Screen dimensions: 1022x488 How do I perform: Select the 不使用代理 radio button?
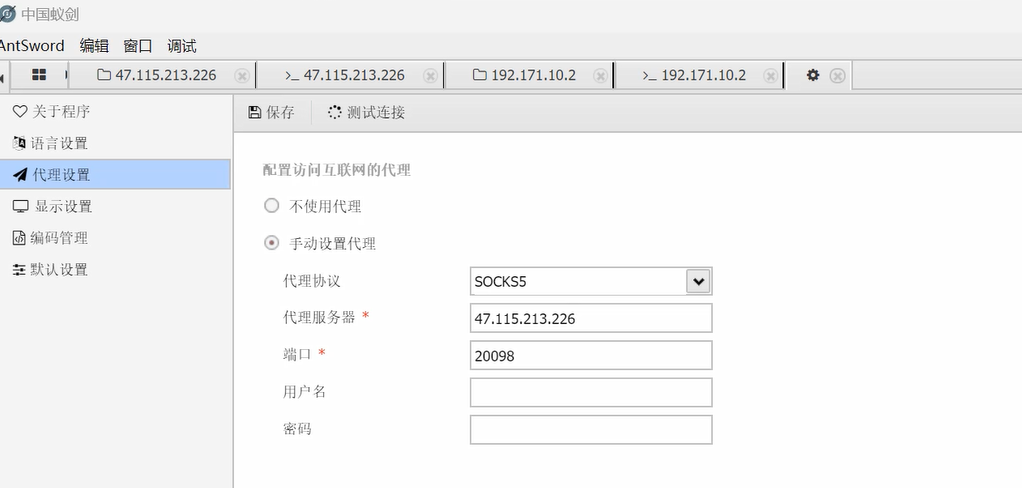click(x=271, y=206)
